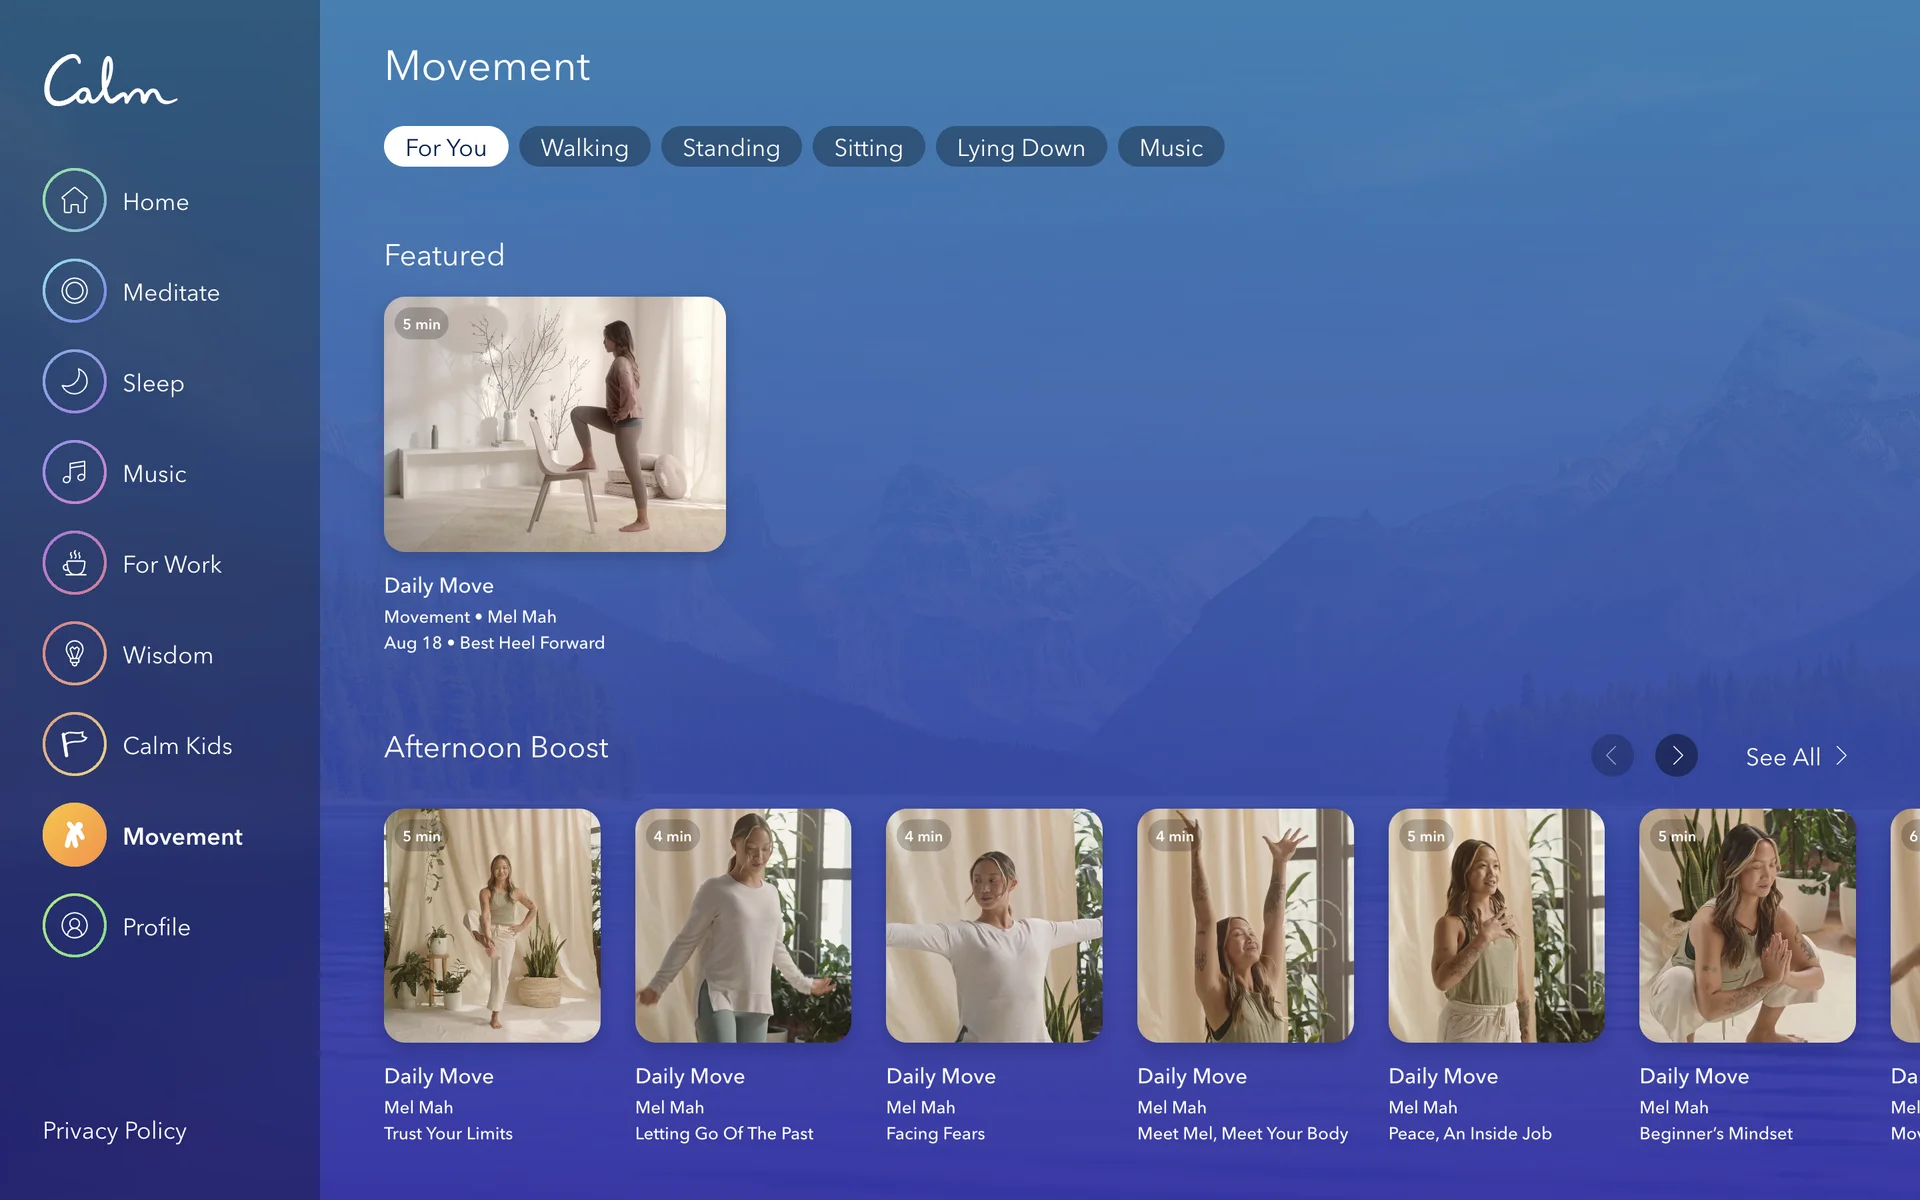Open Sleep moon icon

74,382
